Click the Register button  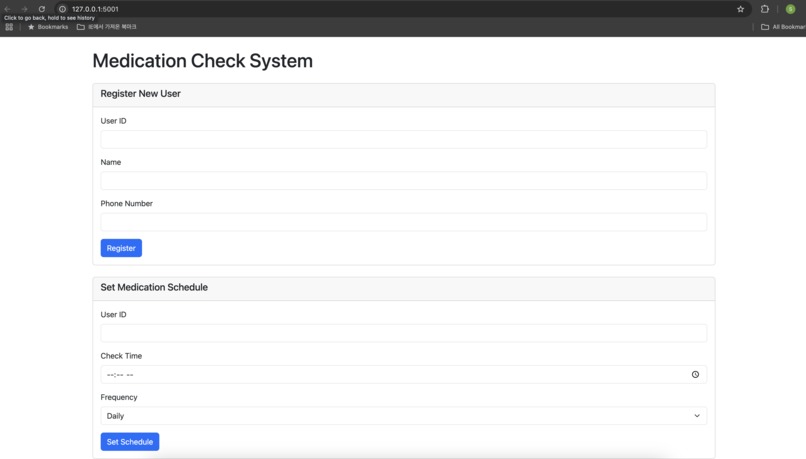121,248
